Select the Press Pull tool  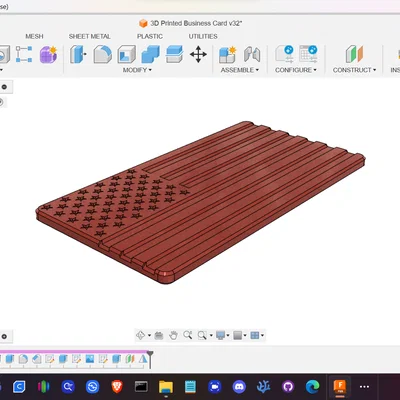click(78, 55)
